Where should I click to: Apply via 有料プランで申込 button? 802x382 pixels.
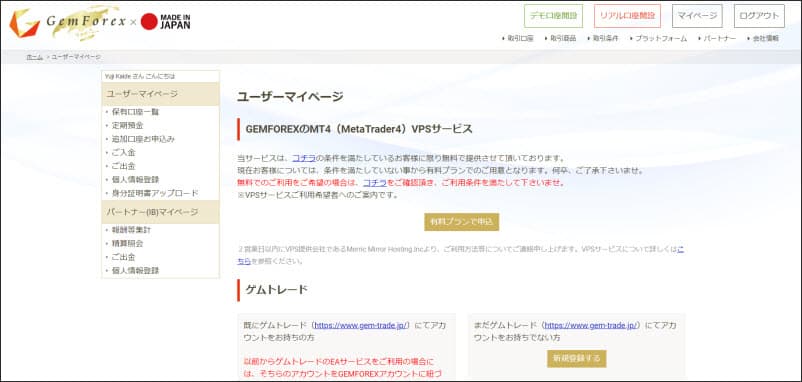(x=461, y=222)
